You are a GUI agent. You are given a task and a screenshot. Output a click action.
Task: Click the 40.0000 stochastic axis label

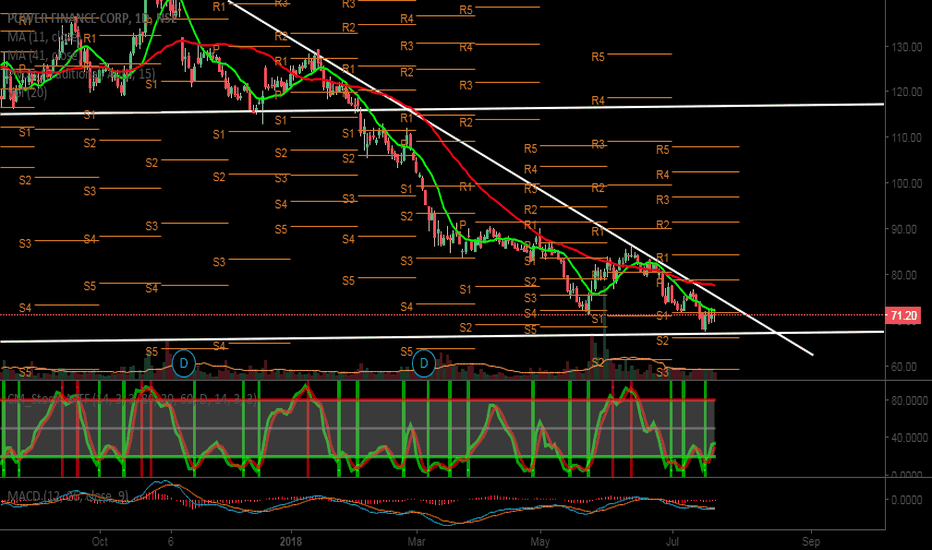[909, 438]
